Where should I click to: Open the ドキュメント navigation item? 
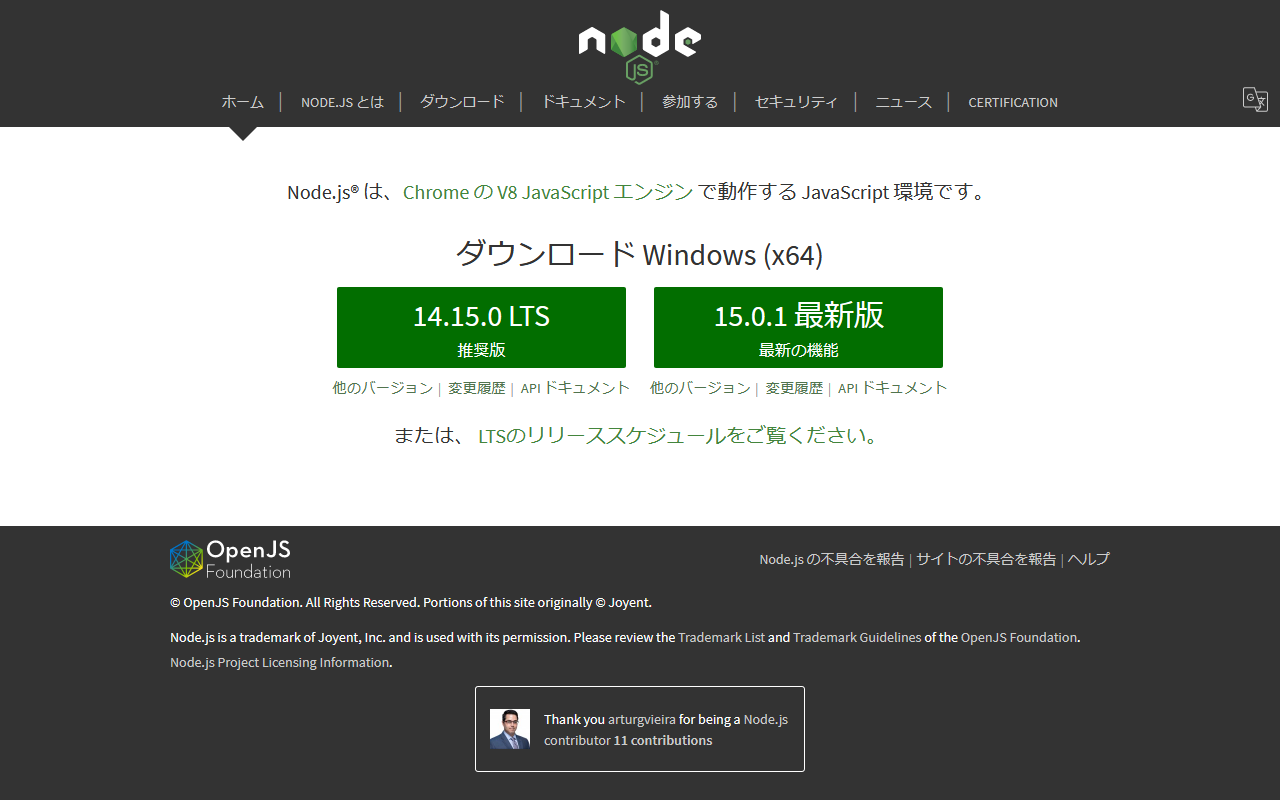[584, 102]
